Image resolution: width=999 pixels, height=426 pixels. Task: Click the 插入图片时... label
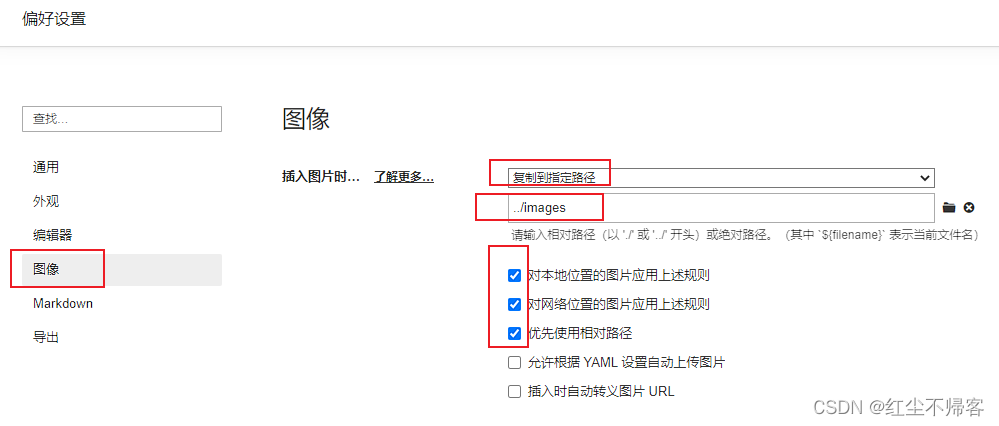point(321,177)
